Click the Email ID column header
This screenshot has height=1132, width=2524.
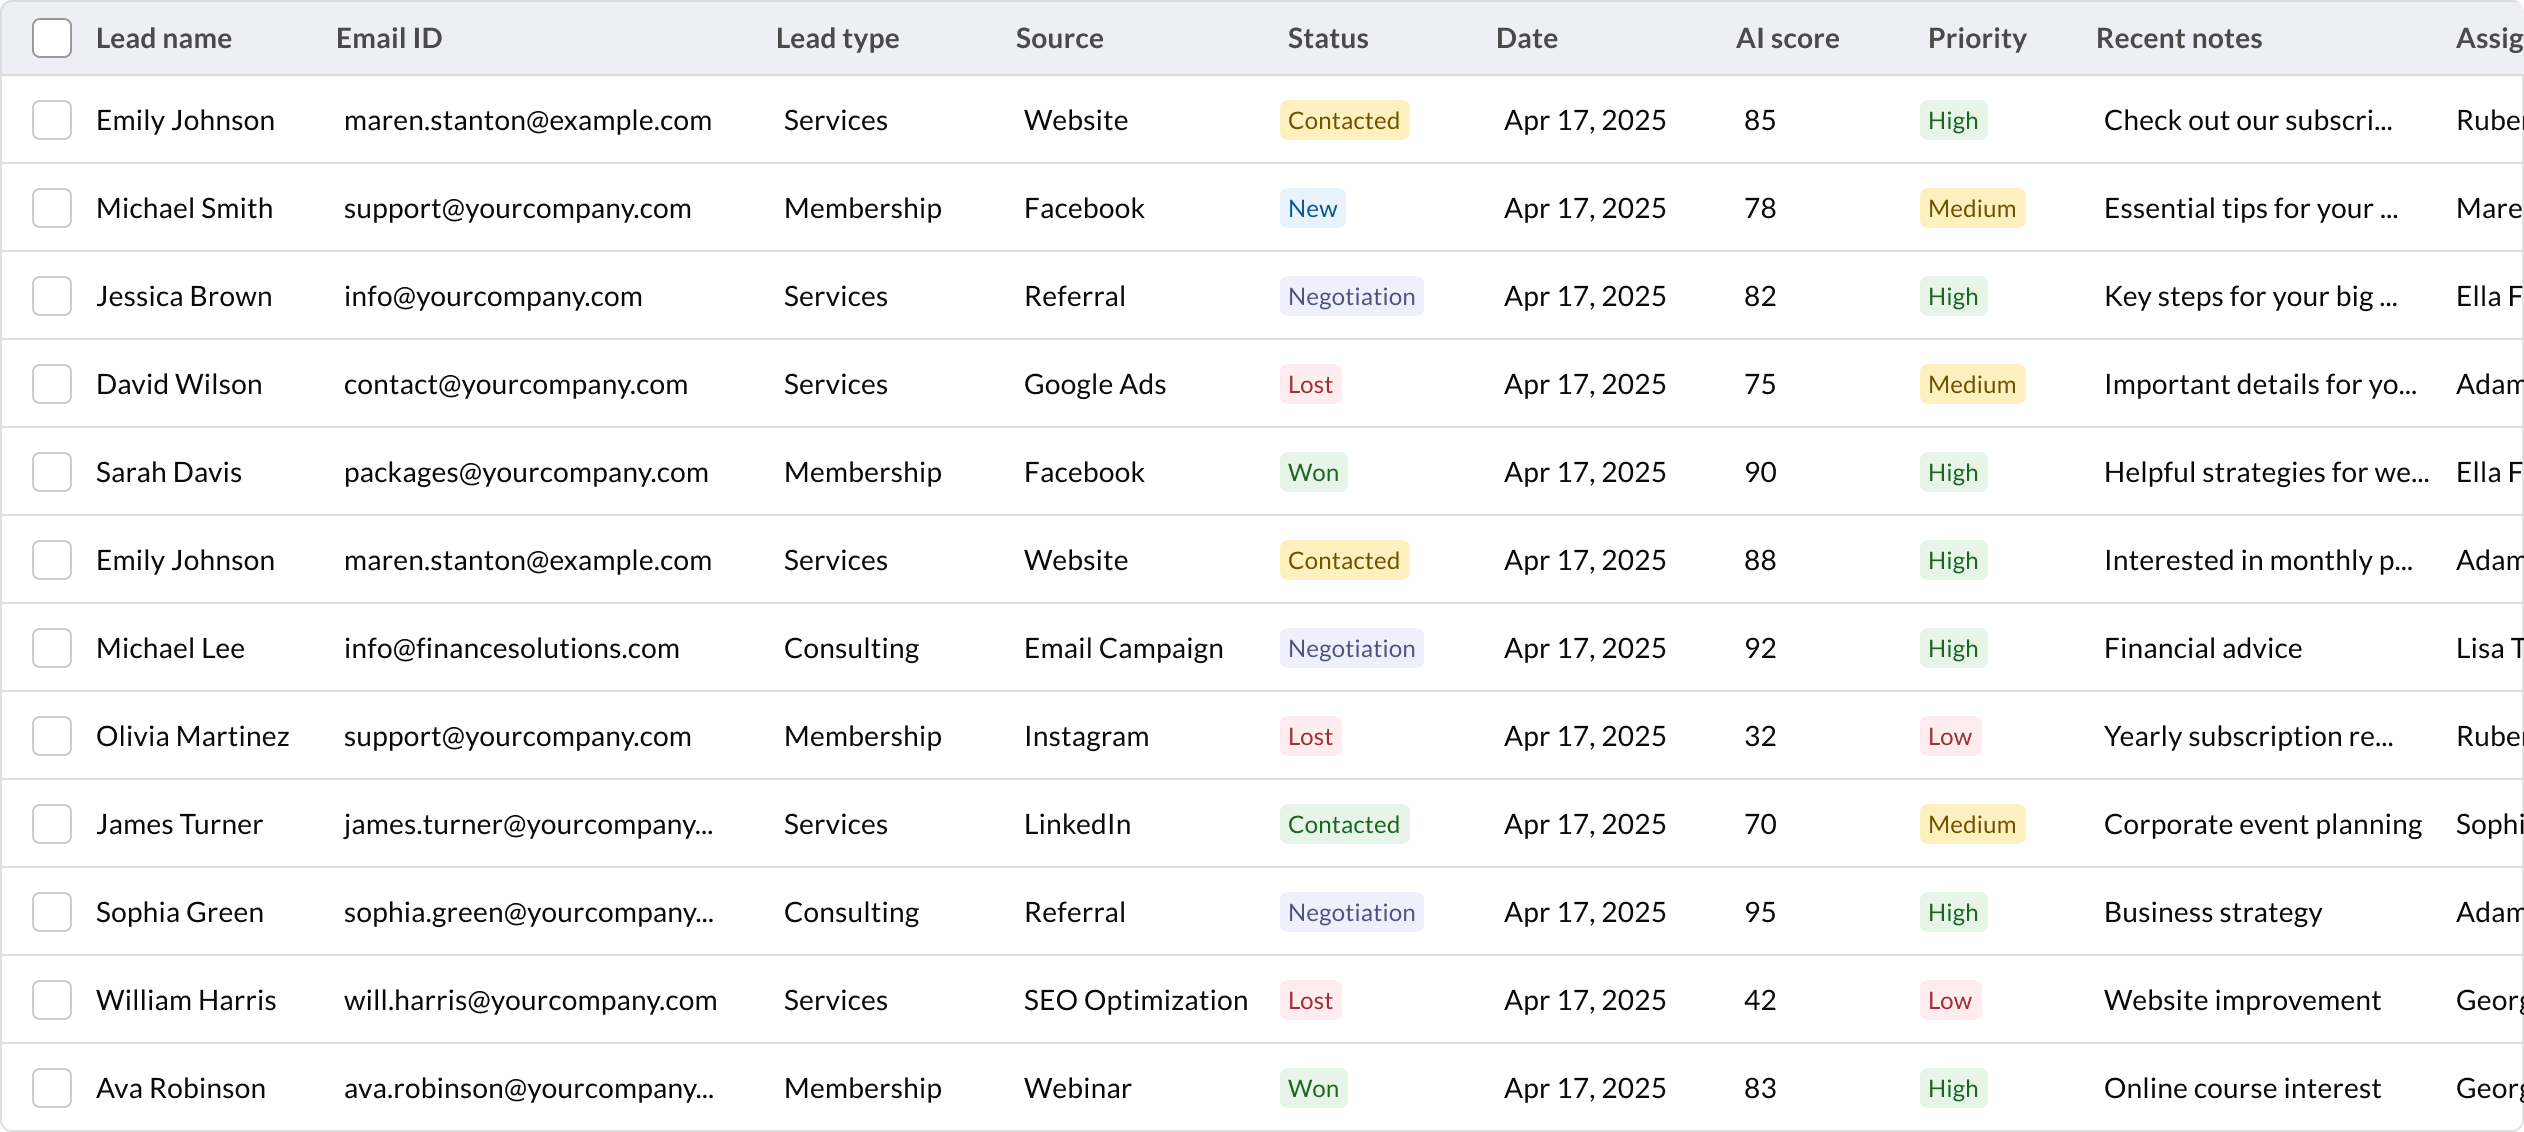[389, 38]
